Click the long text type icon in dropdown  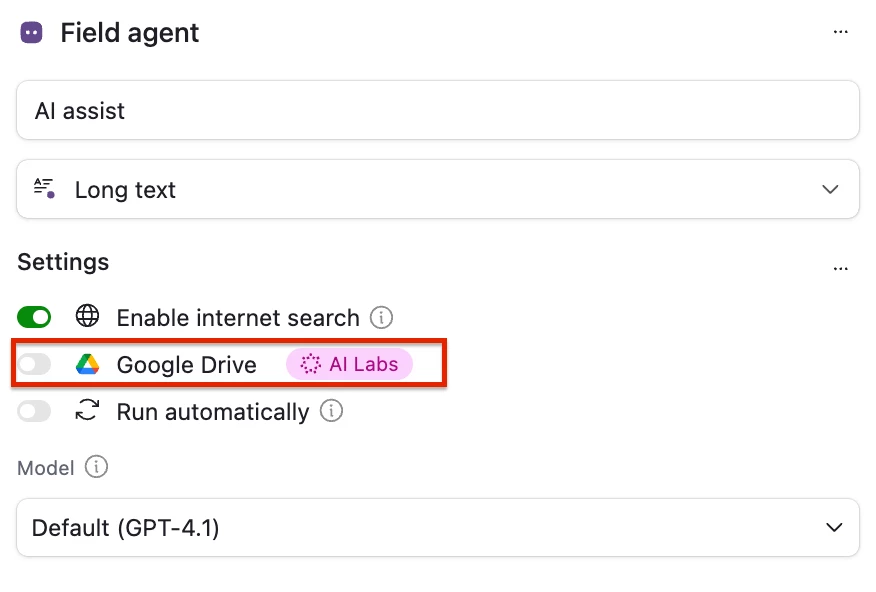(44, 188)
